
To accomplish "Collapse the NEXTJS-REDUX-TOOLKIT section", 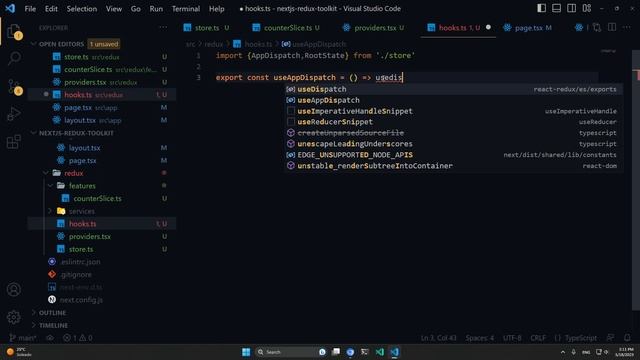I will point(34,133).
